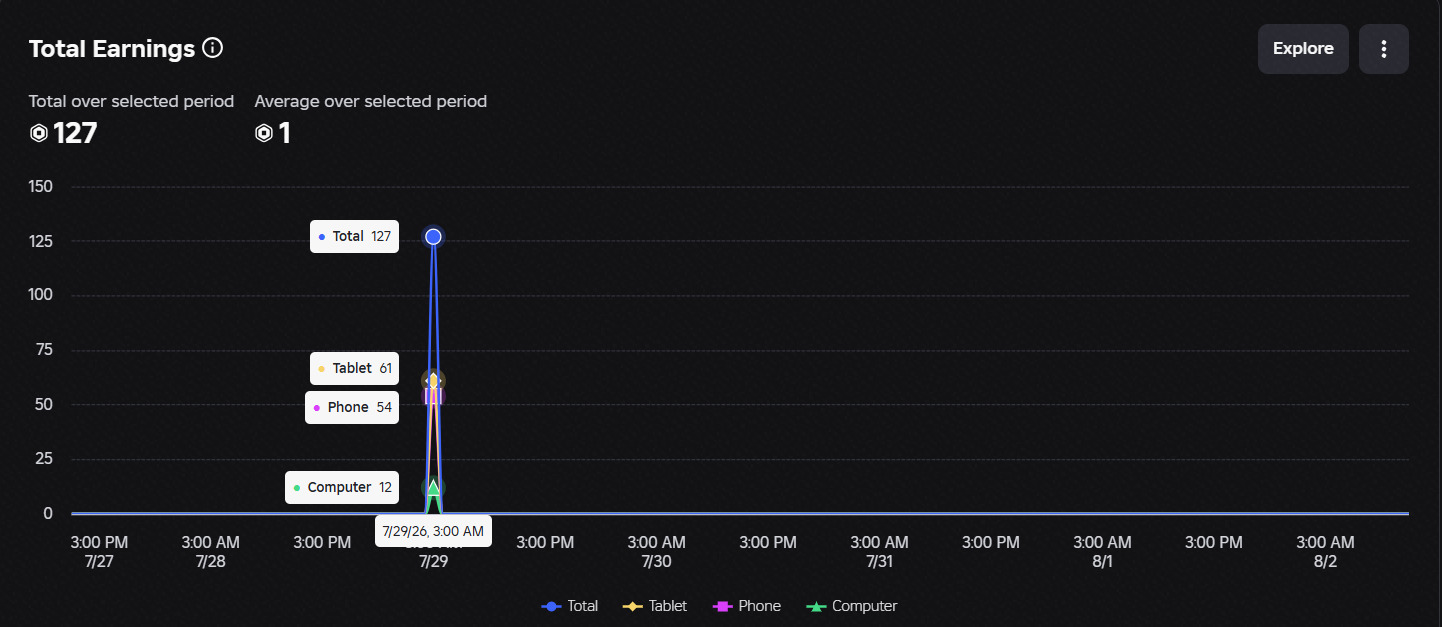Image resolution: width=1442 pixels, height=627 pixels.
Task: Toggle the Tablet series in the legend
Action: [655, 606]
